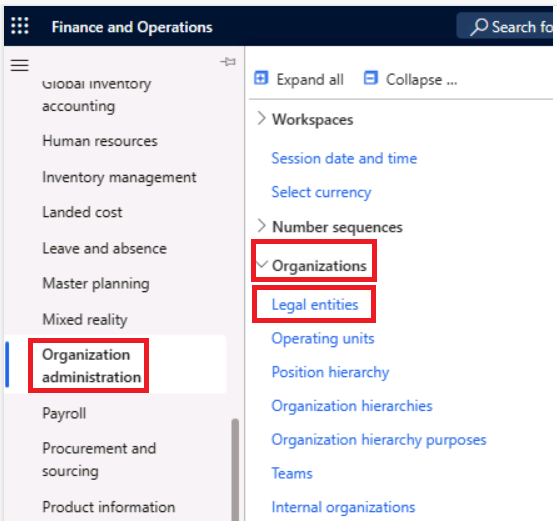The image size is (557, 521).
Task: Select Product information module
Action: (x=108, y=507)
